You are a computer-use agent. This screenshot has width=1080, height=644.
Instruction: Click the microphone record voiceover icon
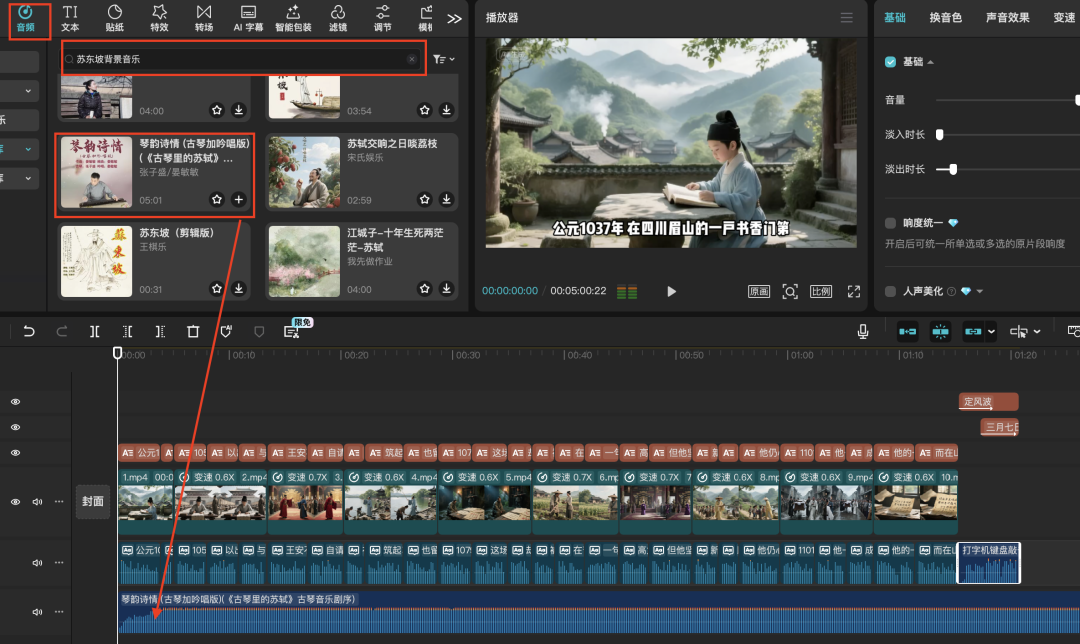(x=863, y=331)
